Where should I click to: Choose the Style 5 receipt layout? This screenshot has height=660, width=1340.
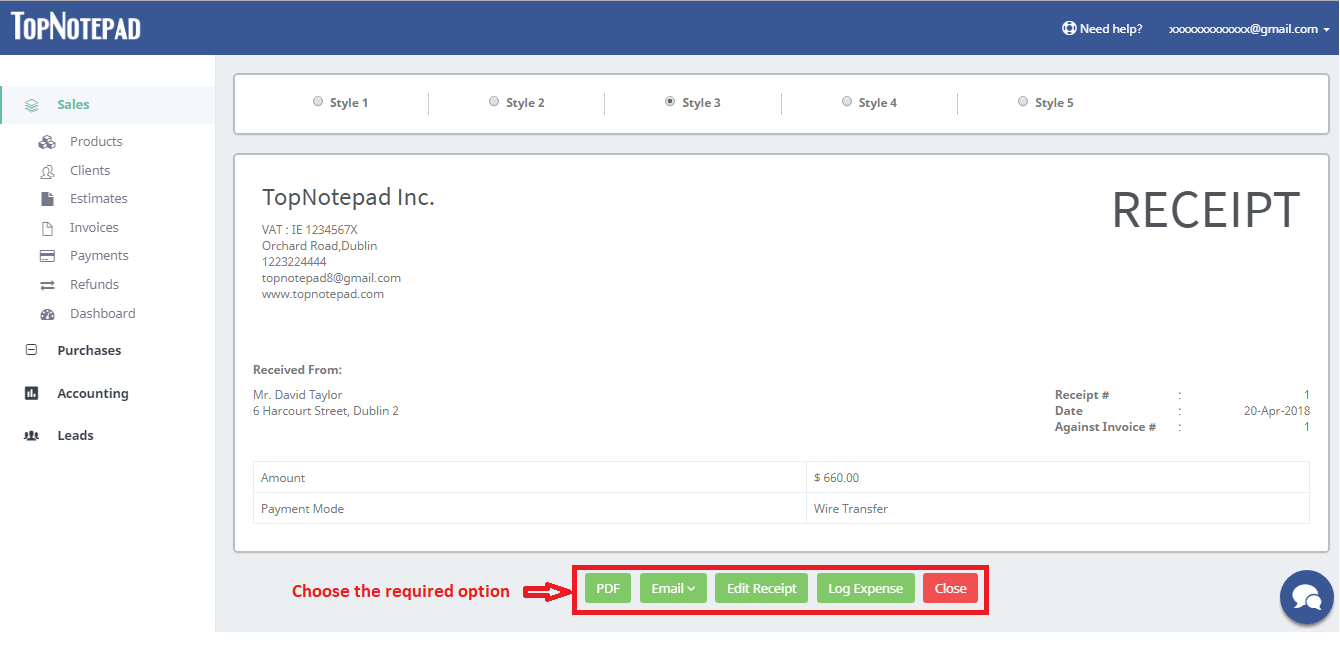1023,101
